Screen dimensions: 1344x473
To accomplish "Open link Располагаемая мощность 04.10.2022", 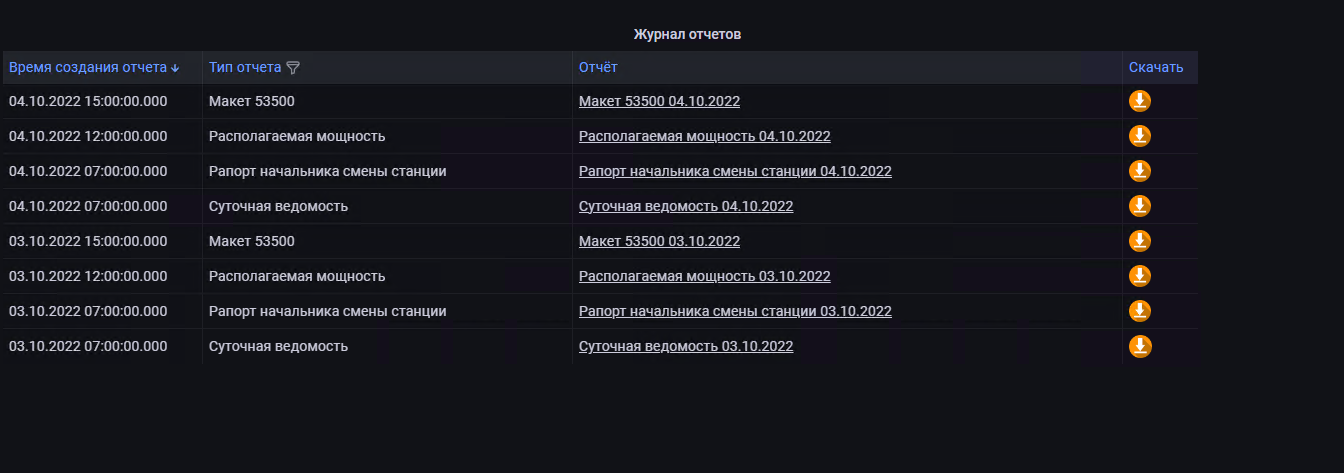I will [704, 136].
